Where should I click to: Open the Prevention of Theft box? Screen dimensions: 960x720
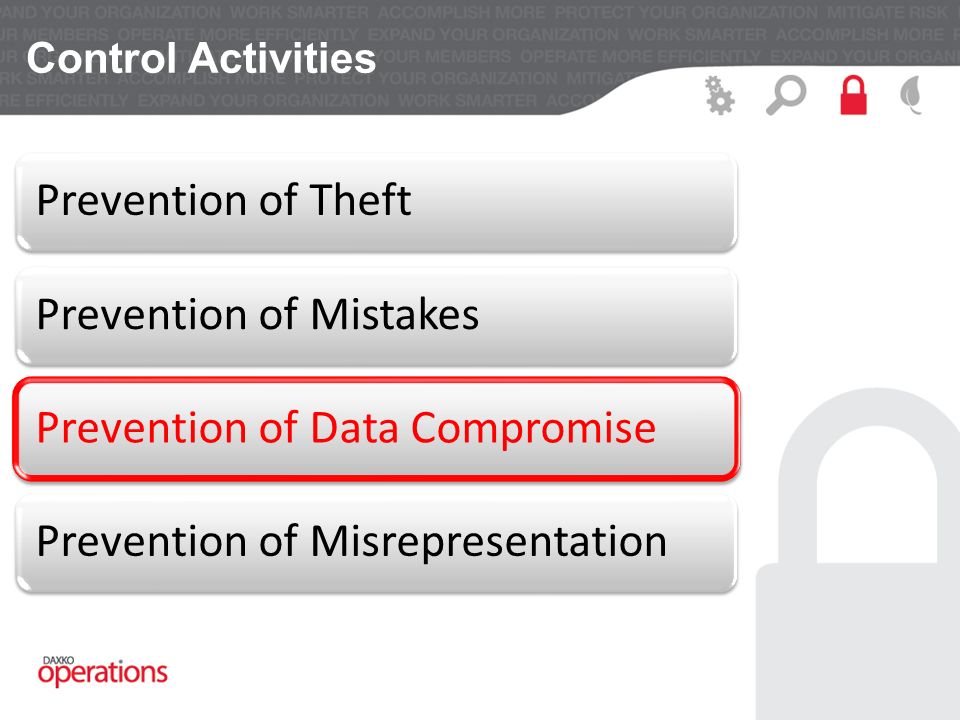click(376, 203)
